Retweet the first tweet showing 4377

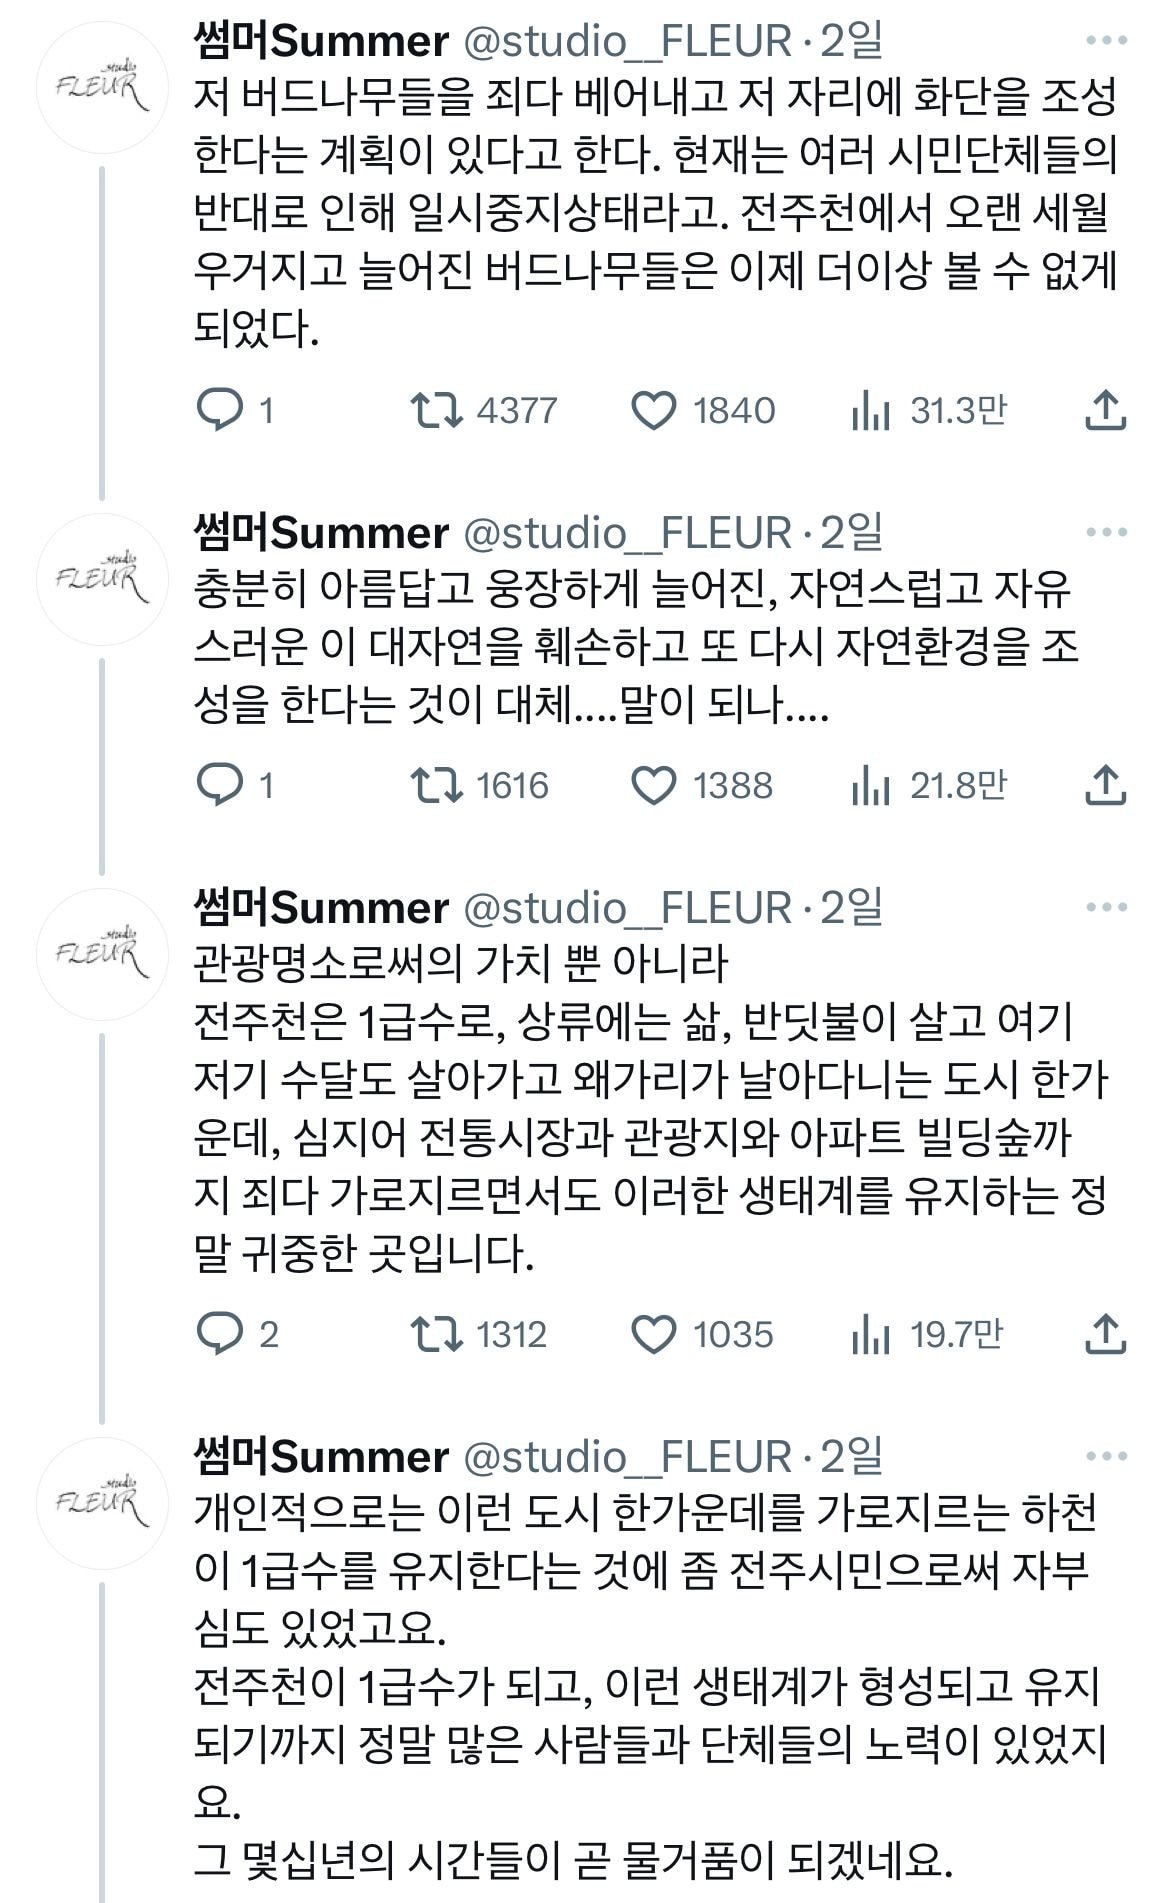tap(435, 406)
